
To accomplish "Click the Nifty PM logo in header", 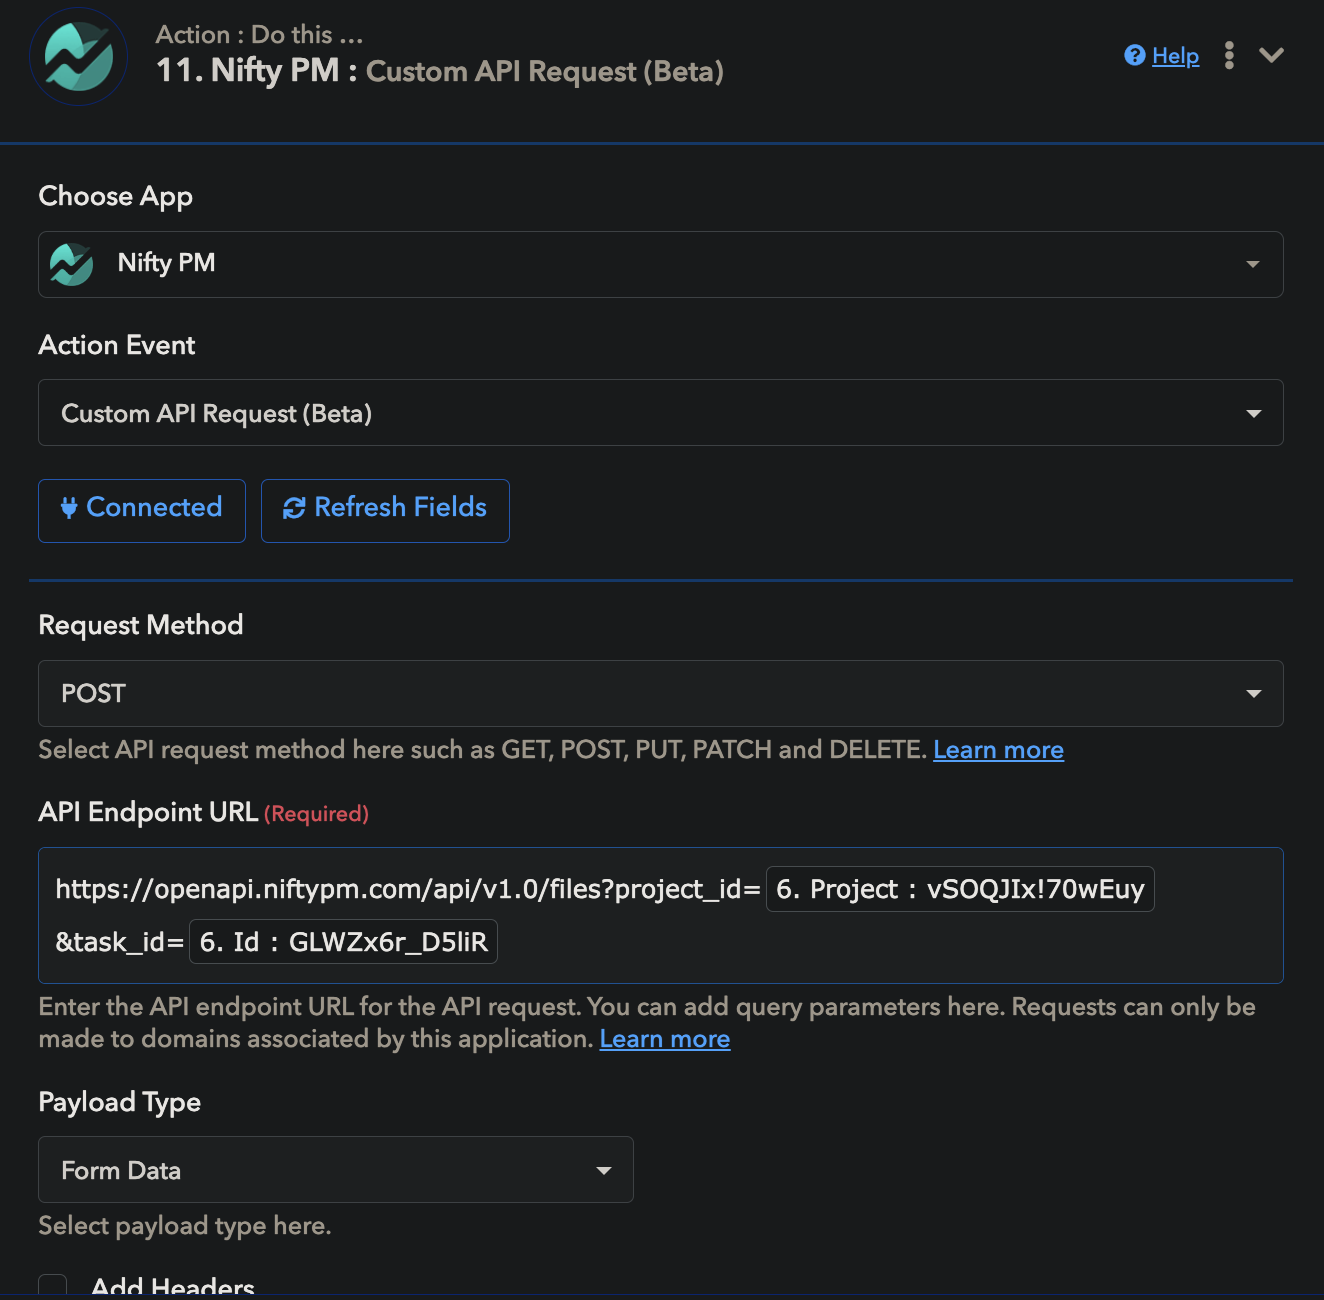I will (x=78, y=57).
